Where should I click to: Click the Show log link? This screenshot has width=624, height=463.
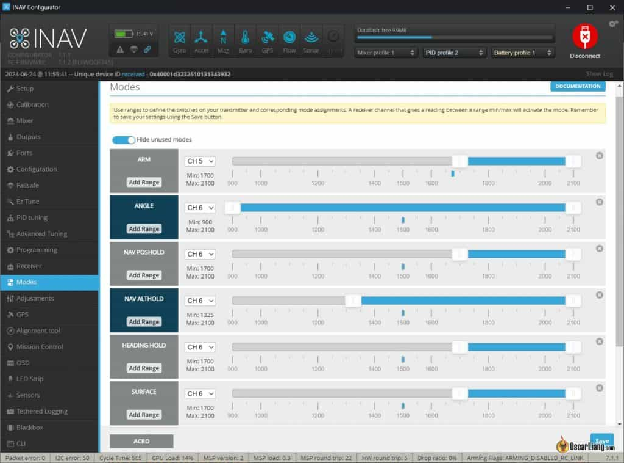pos(599,74)
